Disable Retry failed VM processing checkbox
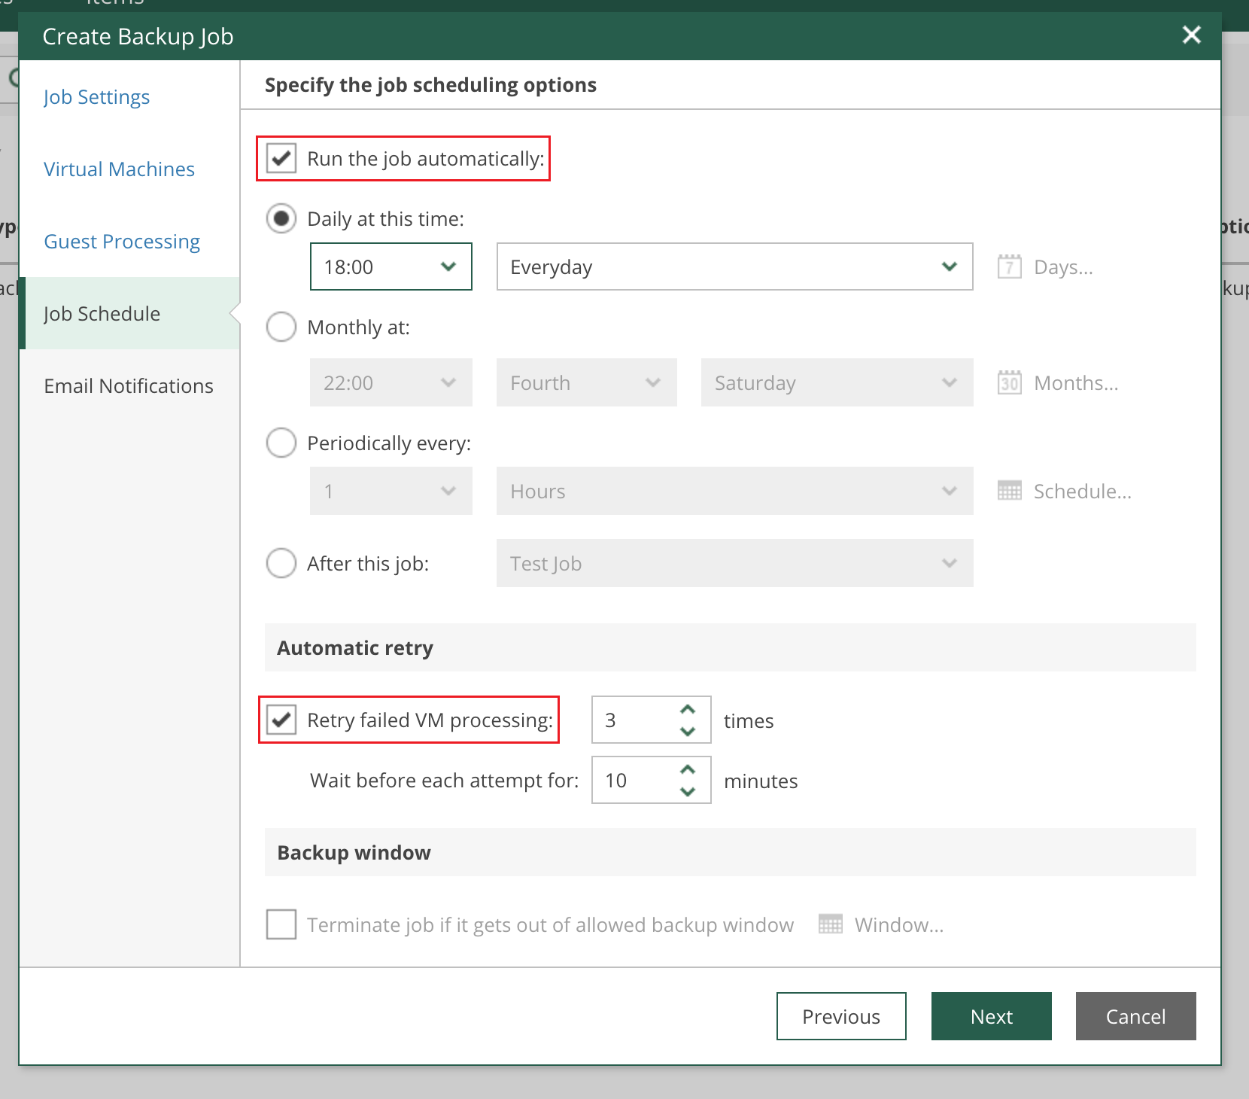Screen dimensions: 1249x1099 282,720
